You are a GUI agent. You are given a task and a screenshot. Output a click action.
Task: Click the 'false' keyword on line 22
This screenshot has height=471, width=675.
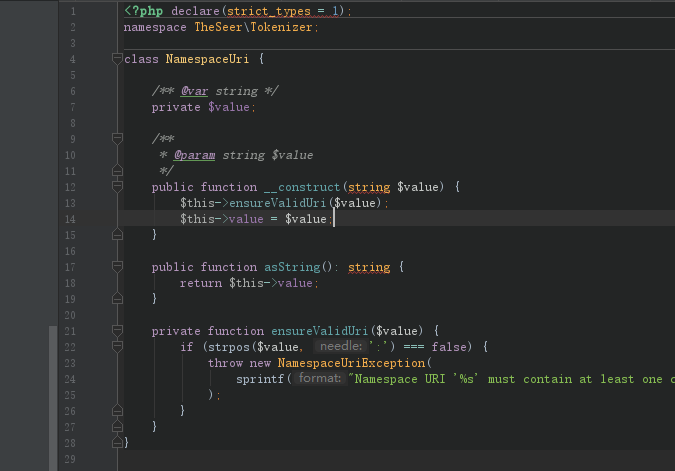coord(449,347)
